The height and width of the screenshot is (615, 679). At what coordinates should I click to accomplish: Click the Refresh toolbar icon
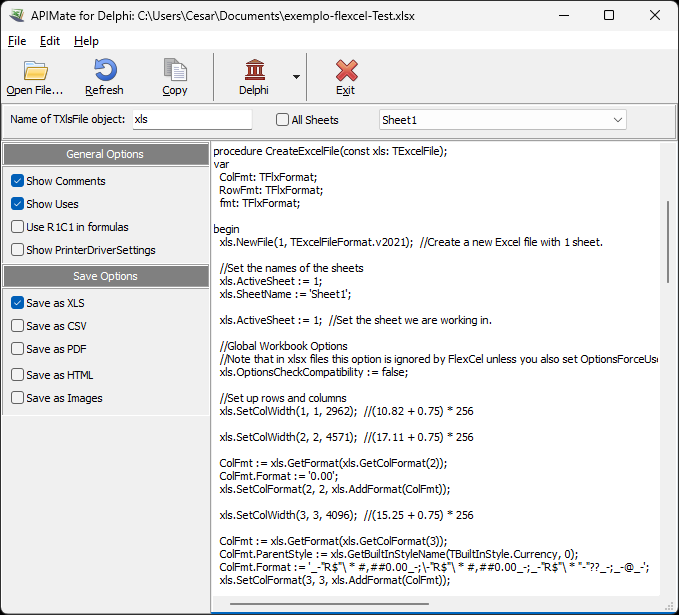(x=105, y=70)
